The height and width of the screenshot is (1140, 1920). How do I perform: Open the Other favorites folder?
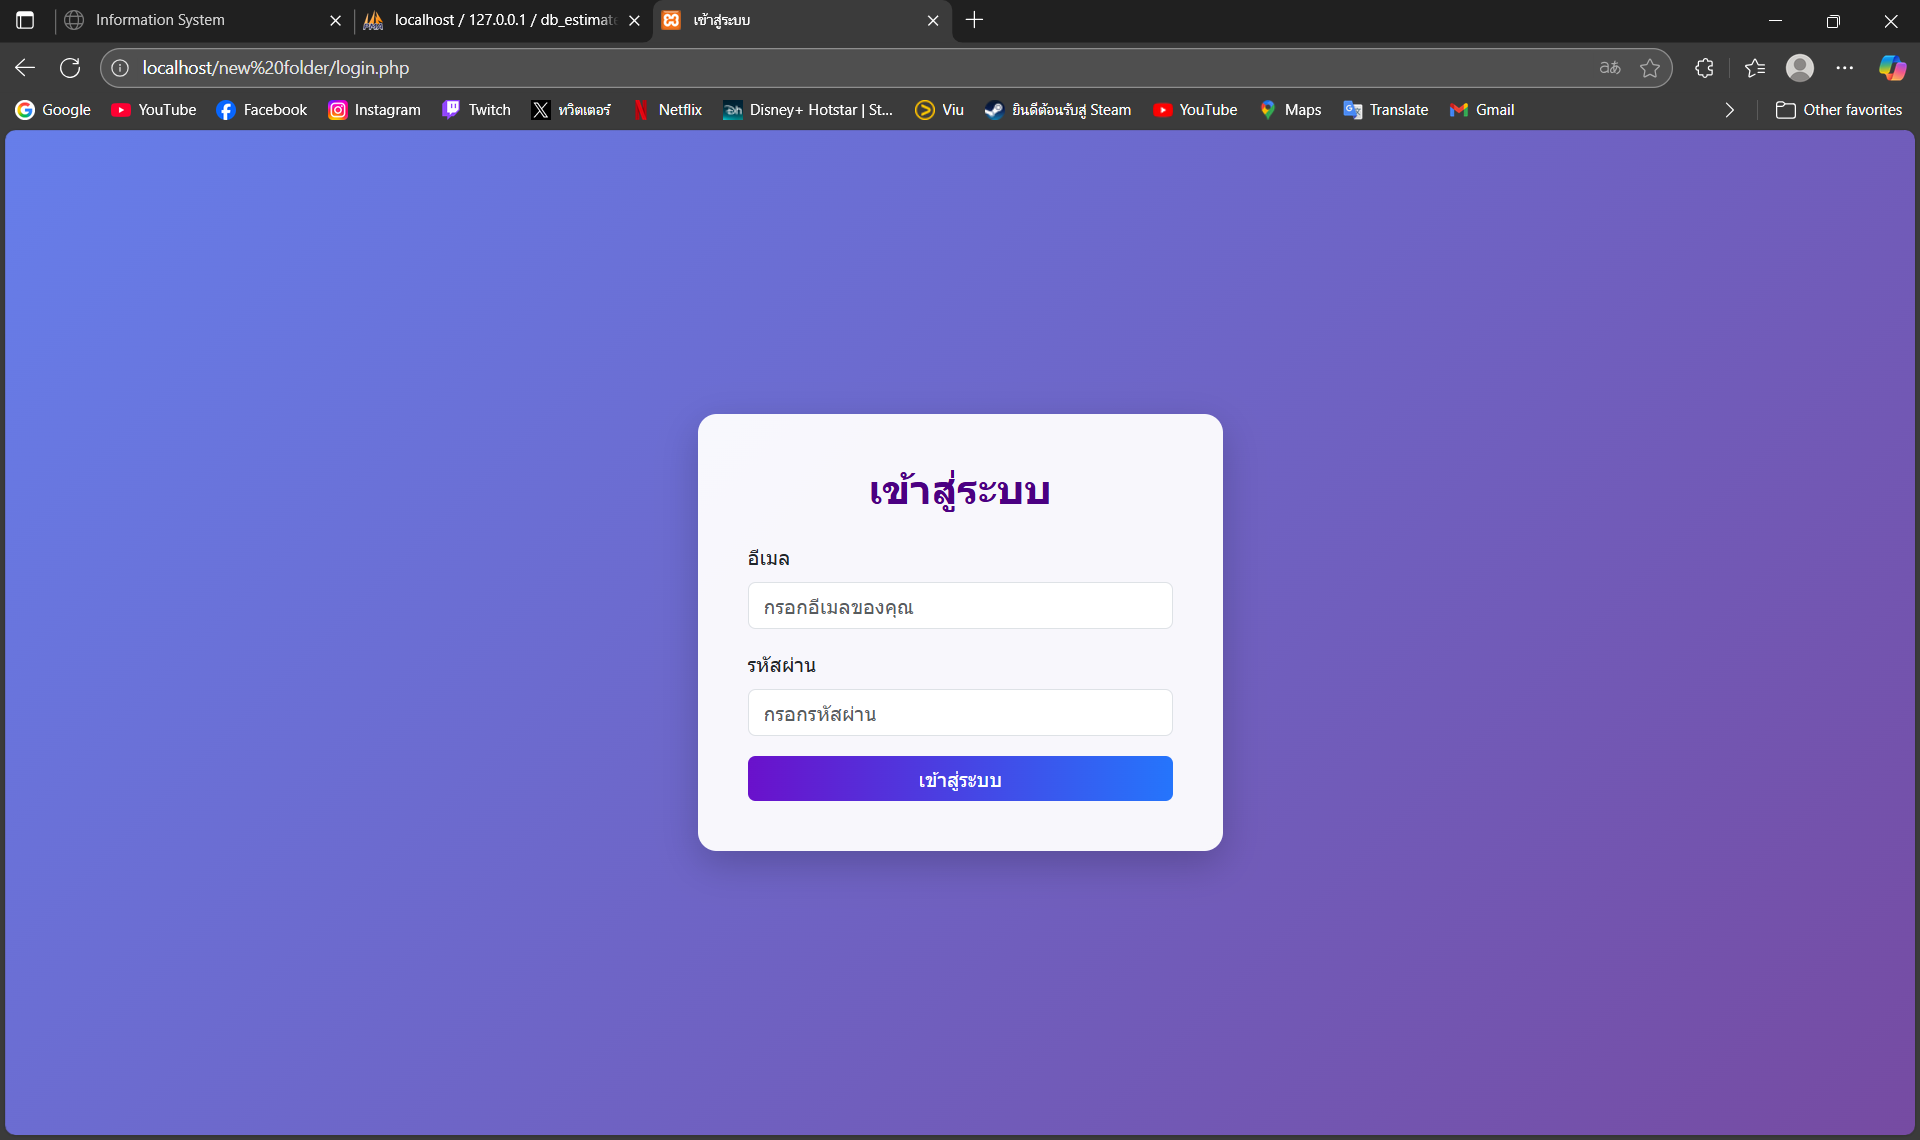pyautogui.click(x=1838, y=110)
